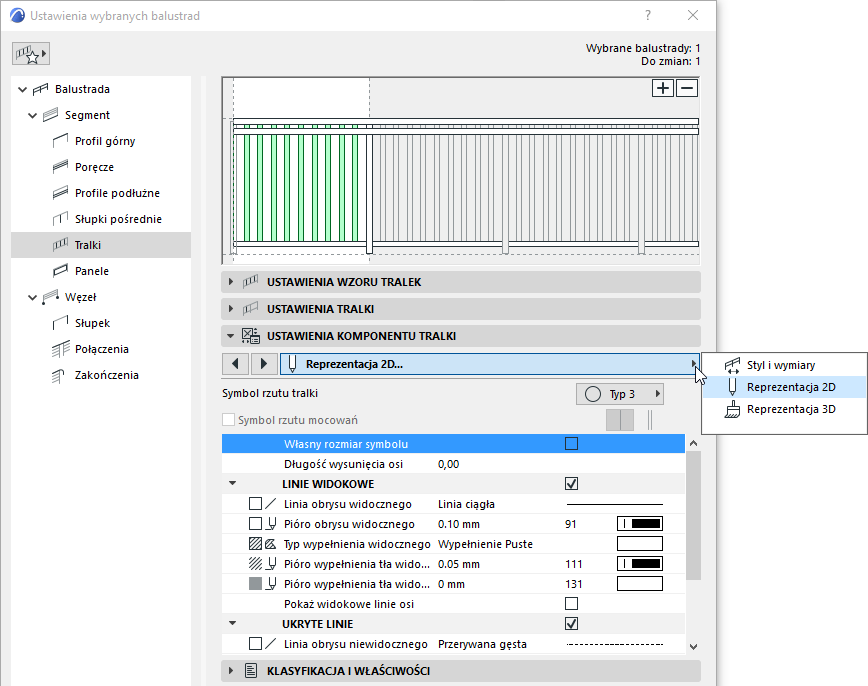
Task: Collapse USTAWIENIA KOMPONENTU TRALKI panel
Action: [231, 336]
